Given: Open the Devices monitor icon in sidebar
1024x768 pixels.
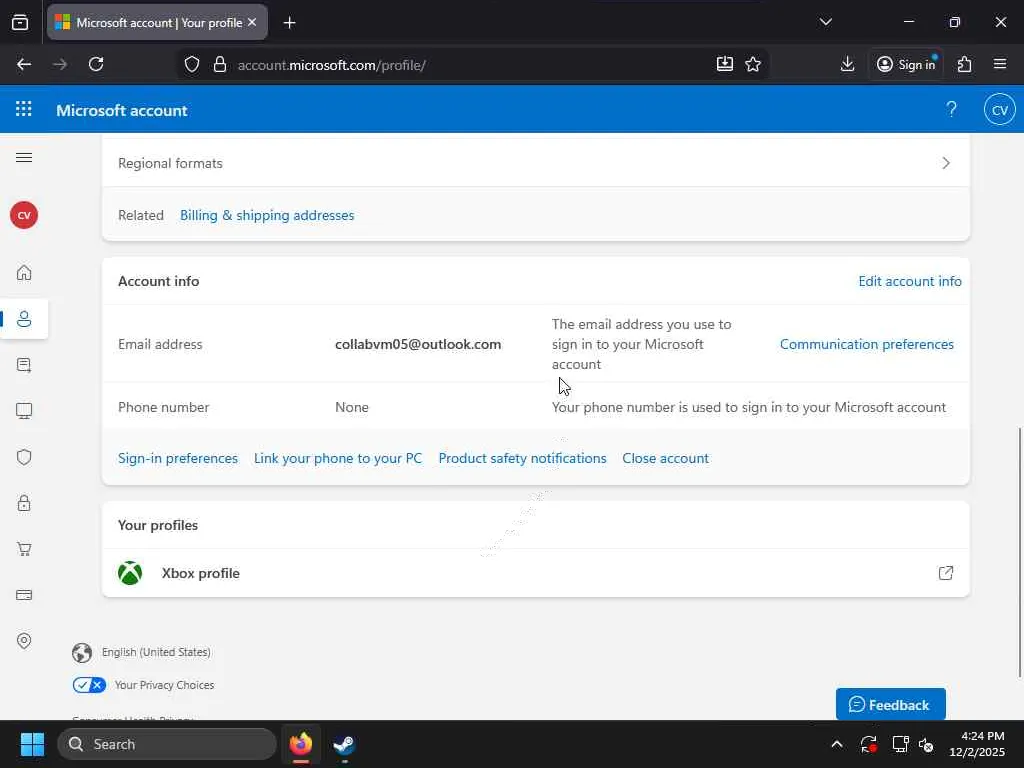Looking at the screenshot, I should coord(24,411).
